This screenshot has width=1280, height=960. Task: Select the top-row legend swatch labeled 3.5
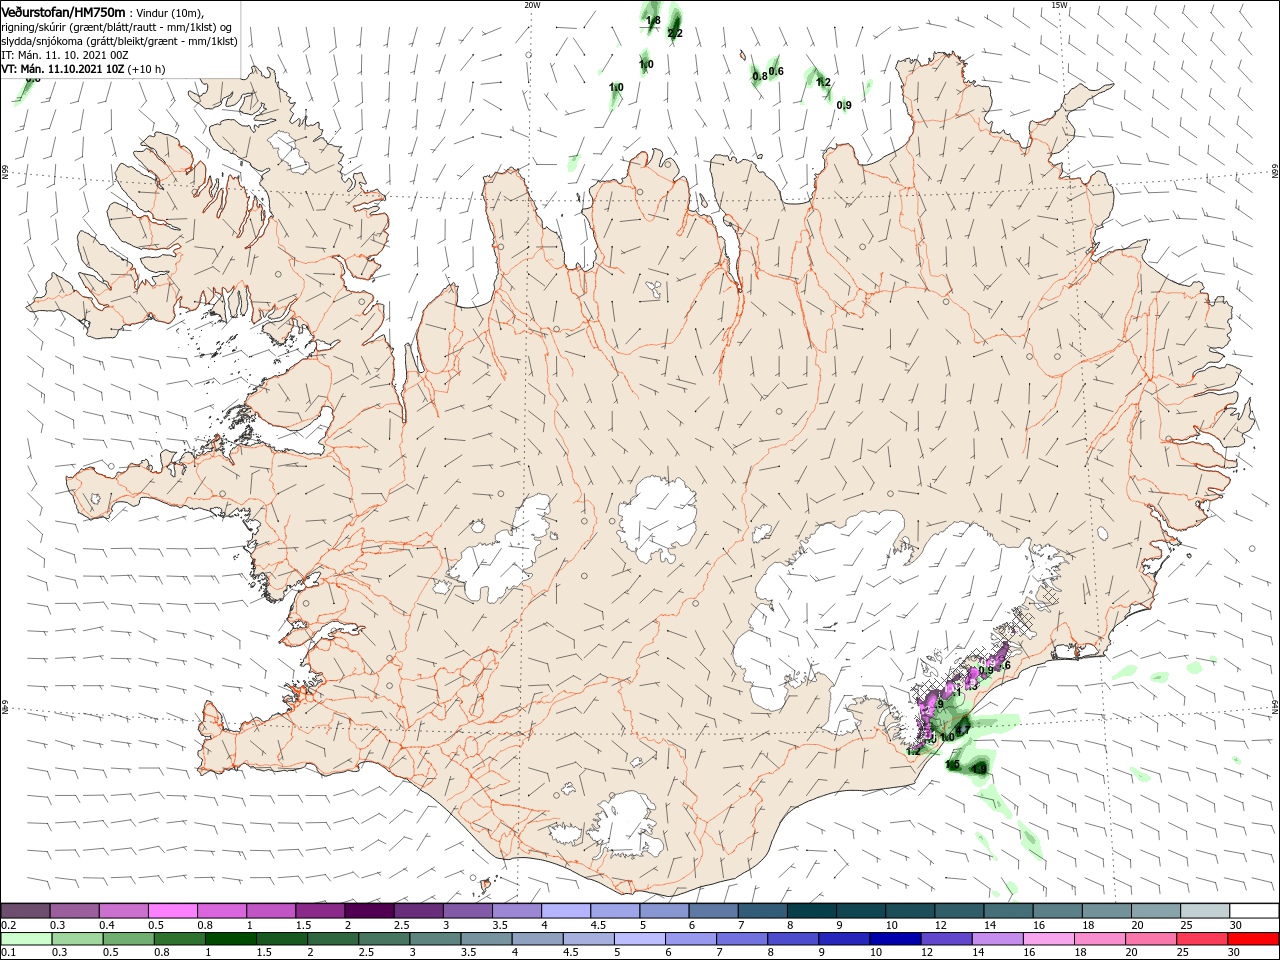tap(517, 911)
